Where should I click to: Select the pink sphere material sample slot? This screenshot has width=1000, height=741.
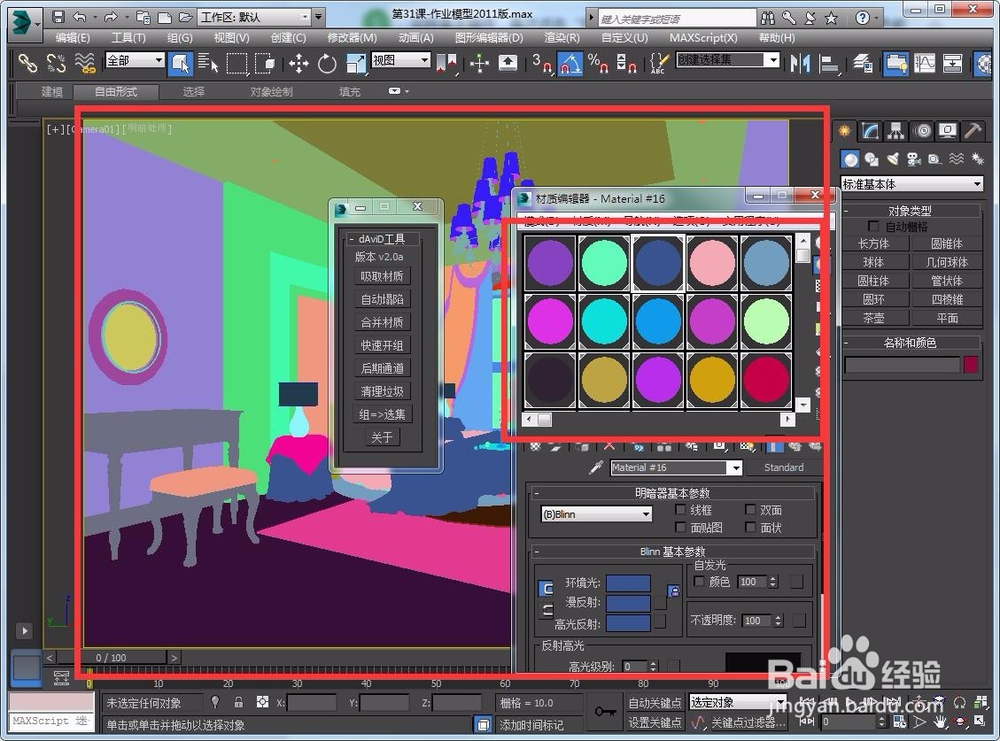coord(712,263)
